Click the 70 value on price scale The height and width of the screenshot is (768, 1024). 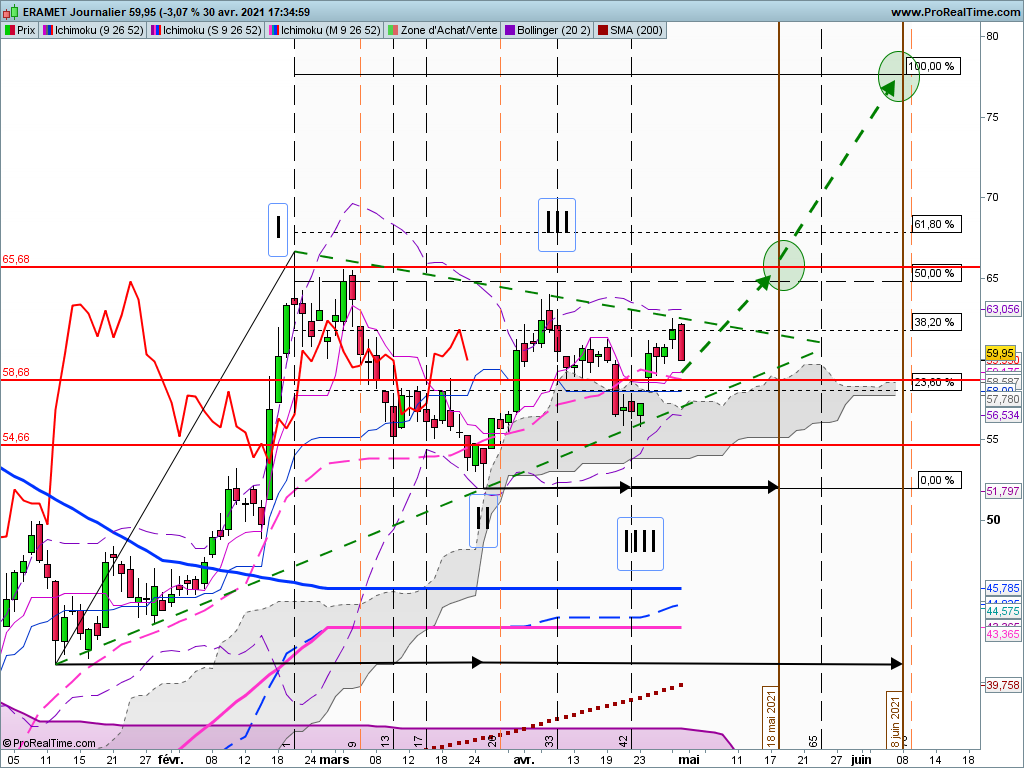point(993,197)
